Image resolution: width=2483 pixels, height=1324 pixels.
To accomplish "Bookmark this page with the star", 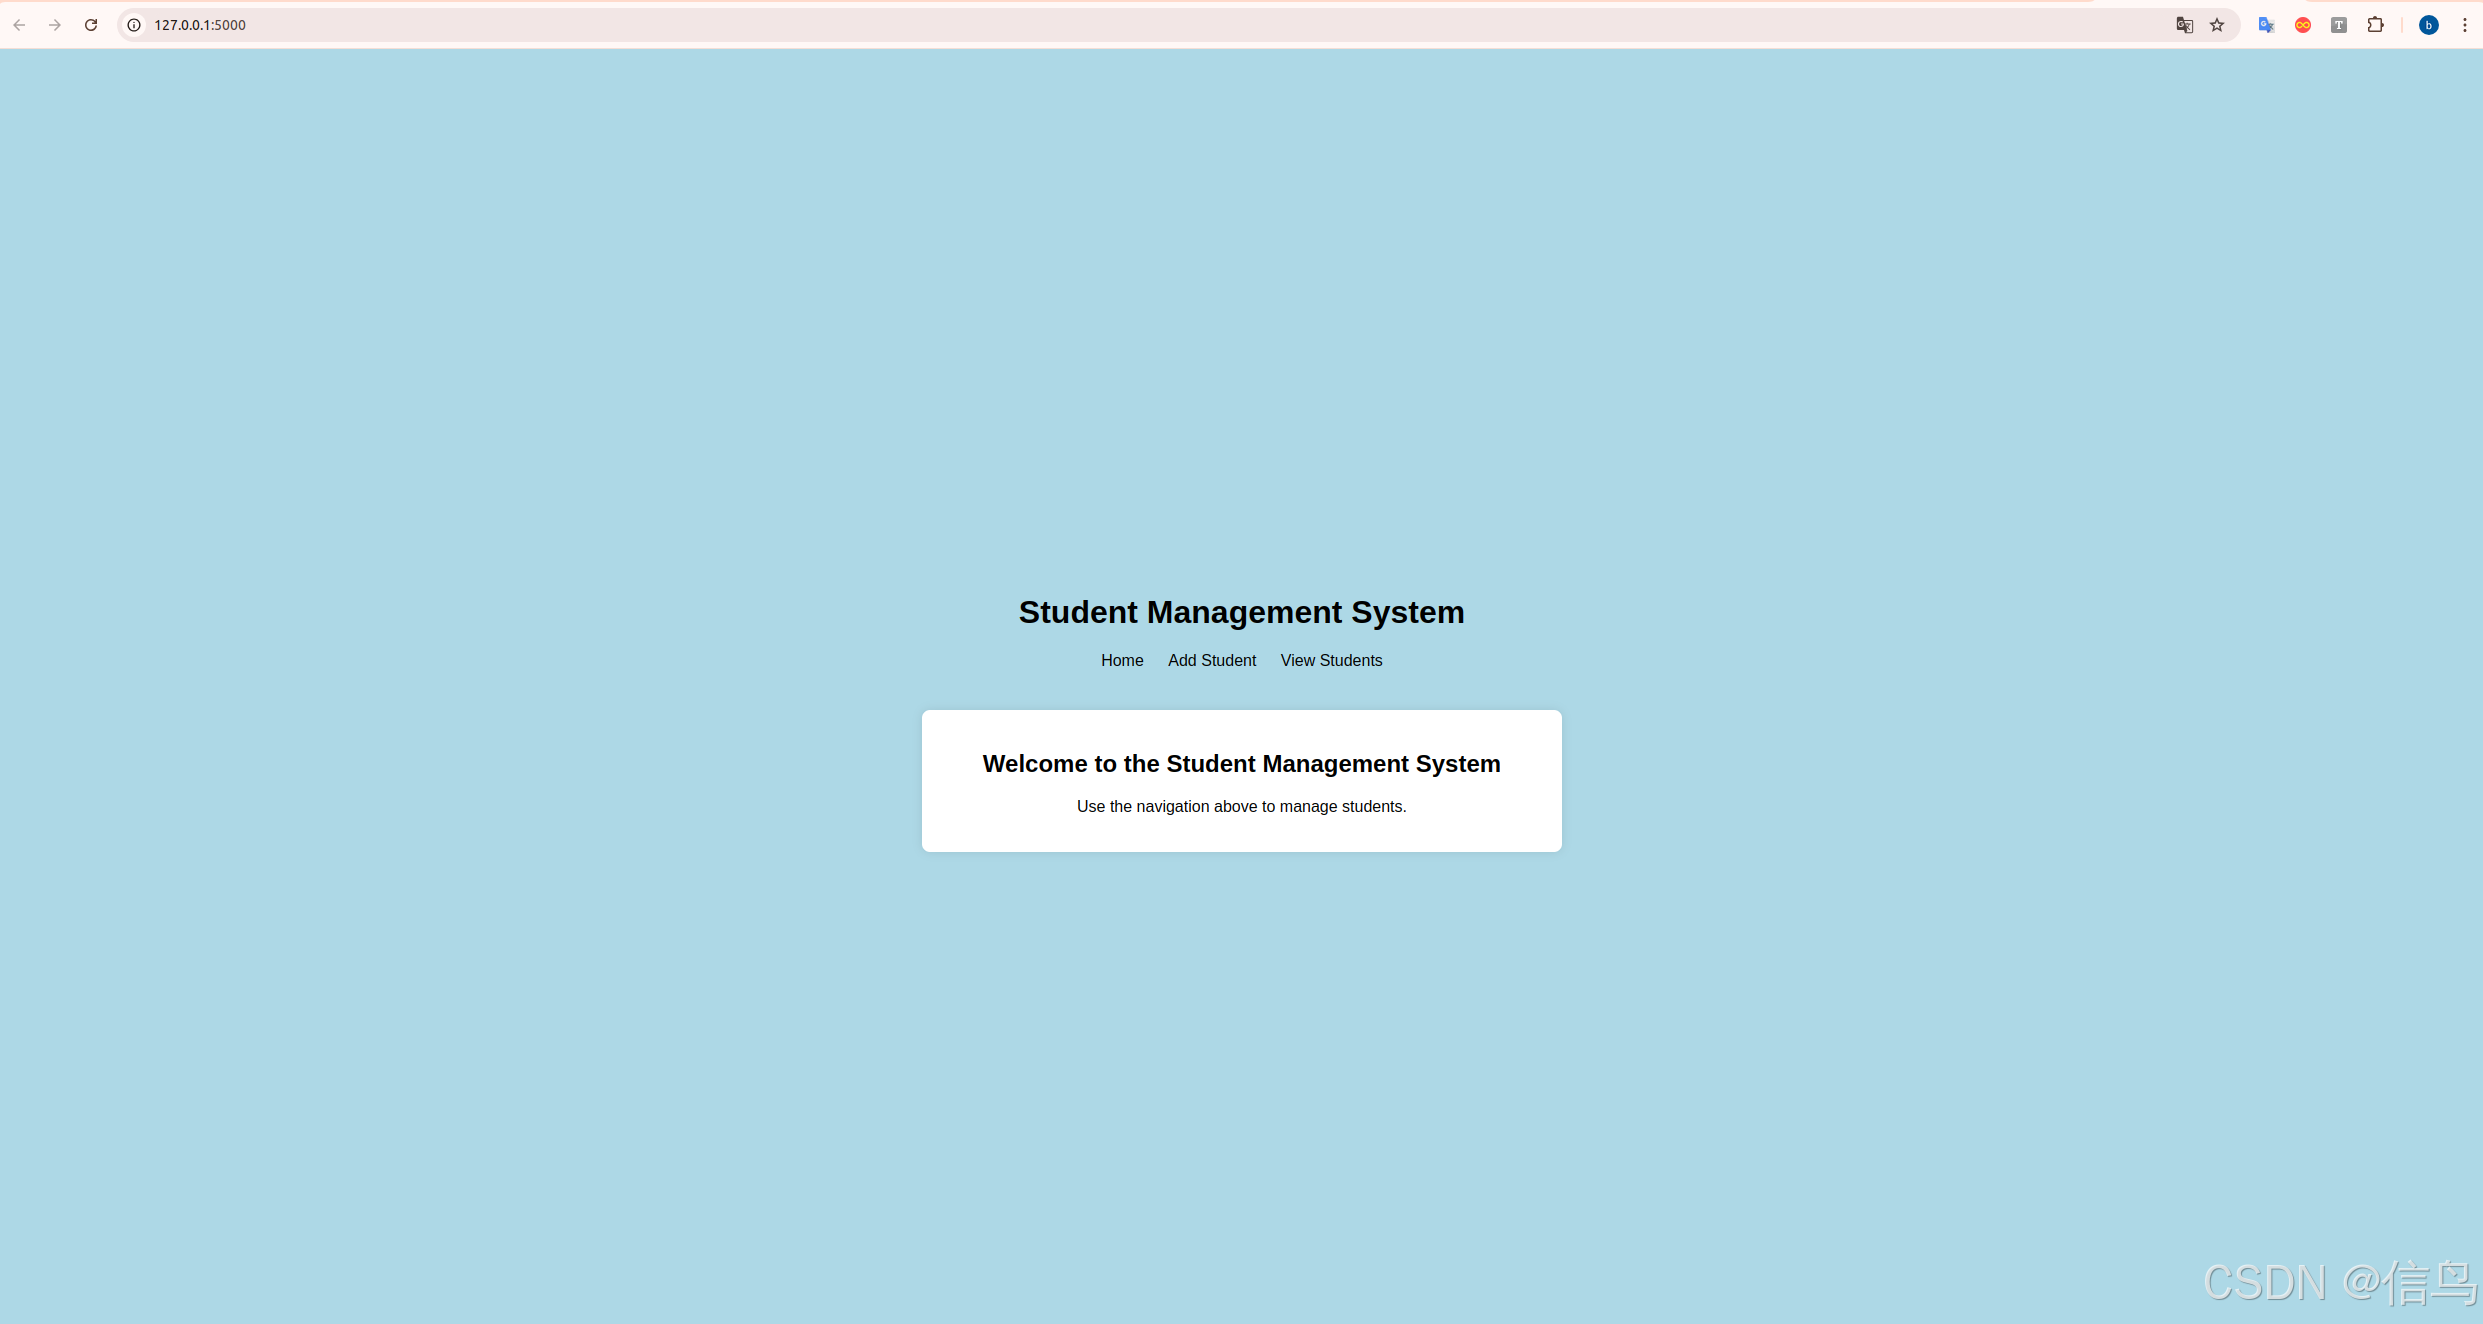I will pyautogui.click(x=2217, y=25).
